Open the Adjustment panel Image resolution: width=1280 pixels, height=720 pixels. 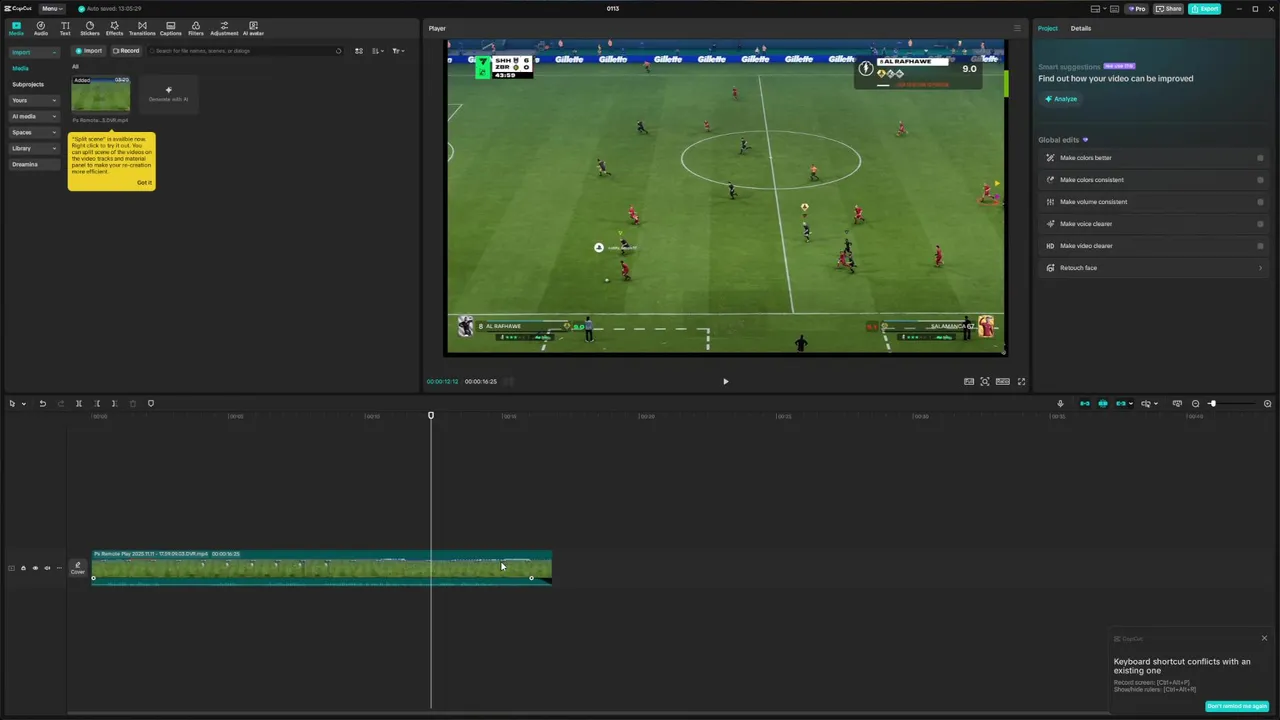(x=224, y=28)
